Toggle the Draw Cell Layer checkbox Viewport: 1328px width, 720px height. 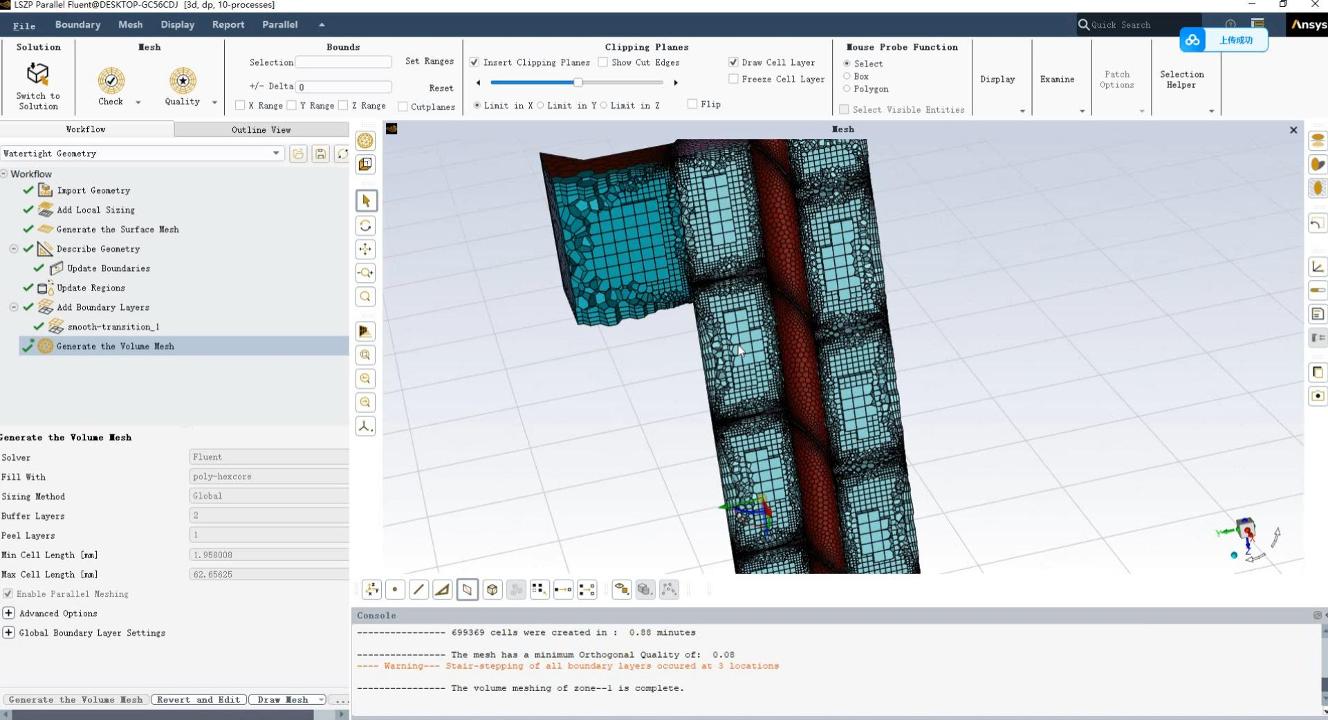733,62
